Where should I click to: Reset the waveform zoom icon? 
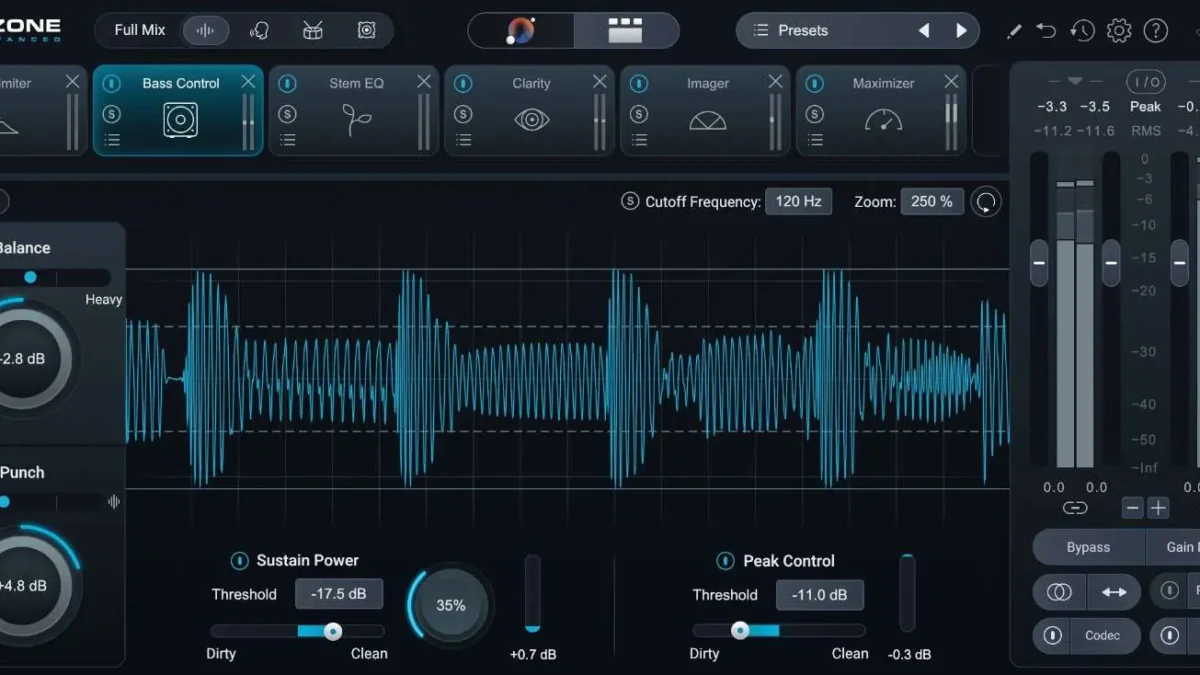pyautogui.click(x=986, y=202)
